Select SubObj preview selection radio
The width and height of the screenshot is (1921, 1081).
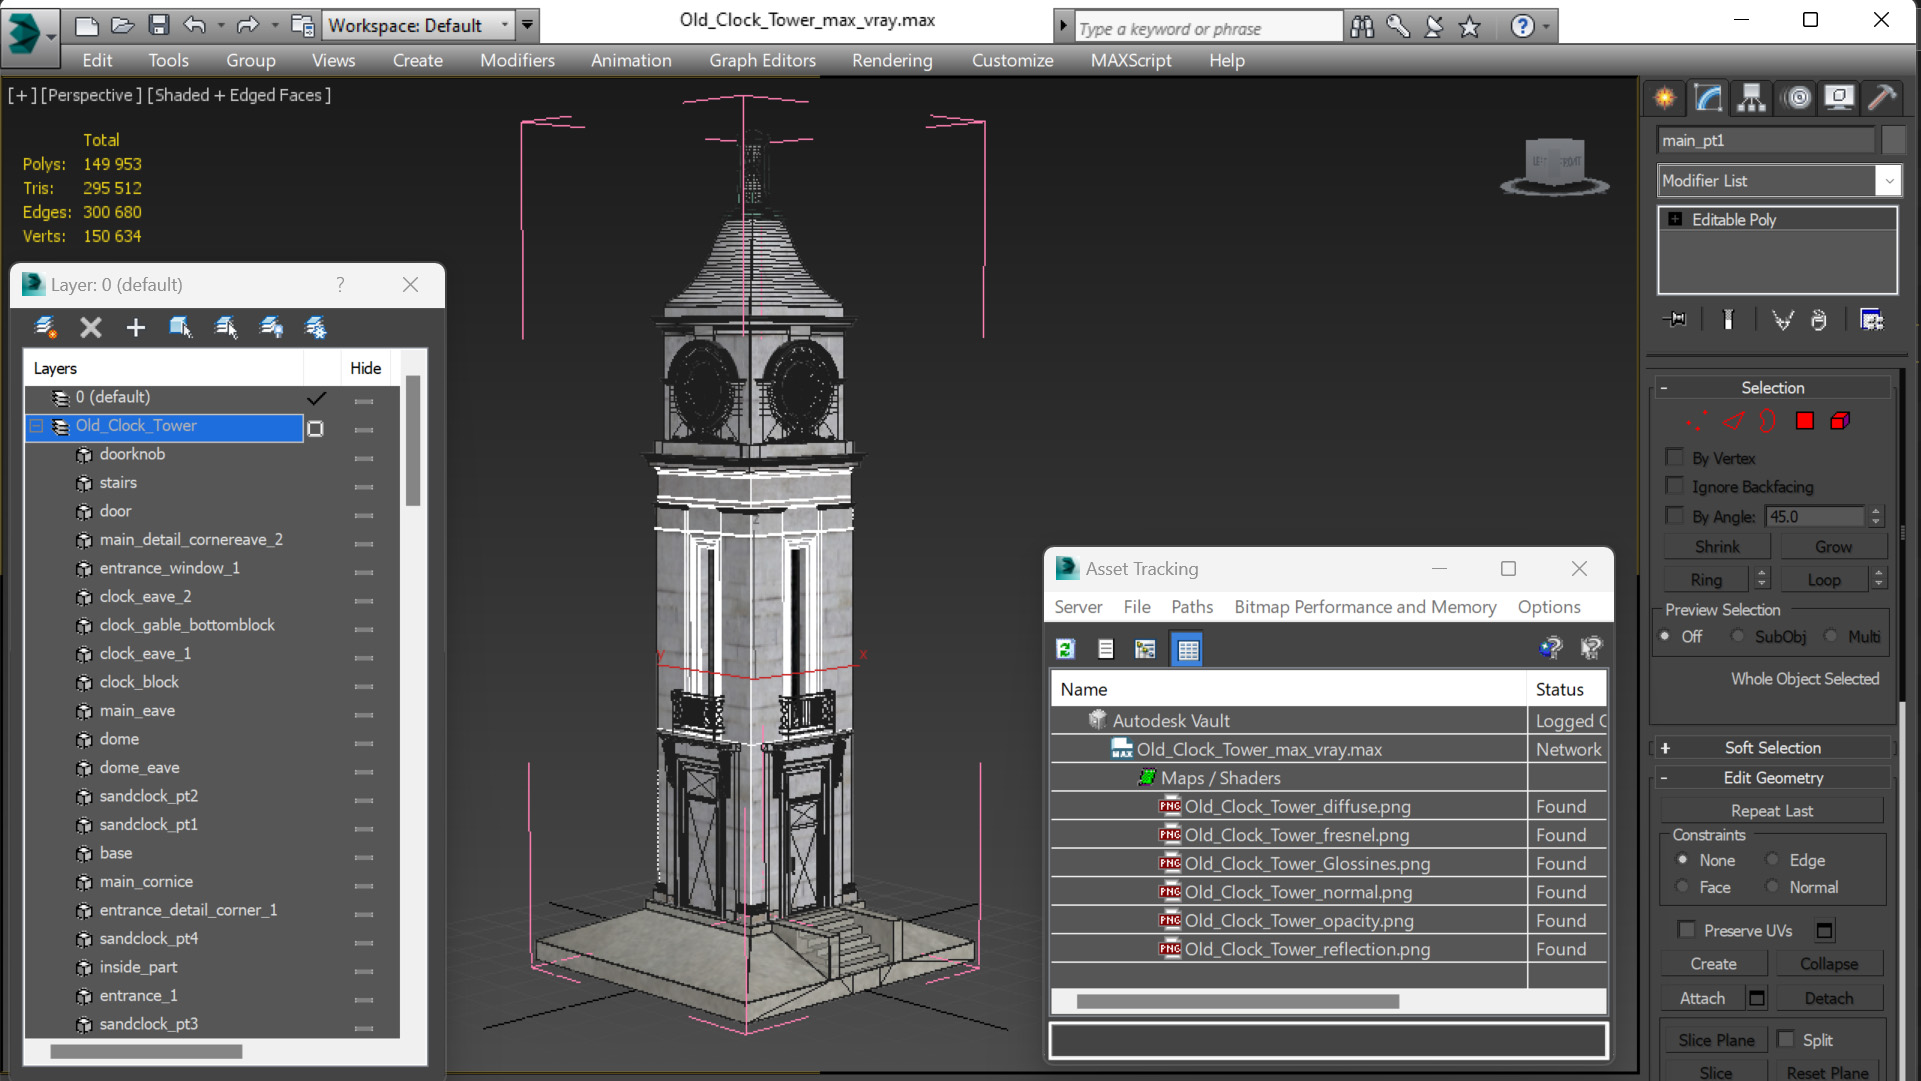coord(1738,636)
